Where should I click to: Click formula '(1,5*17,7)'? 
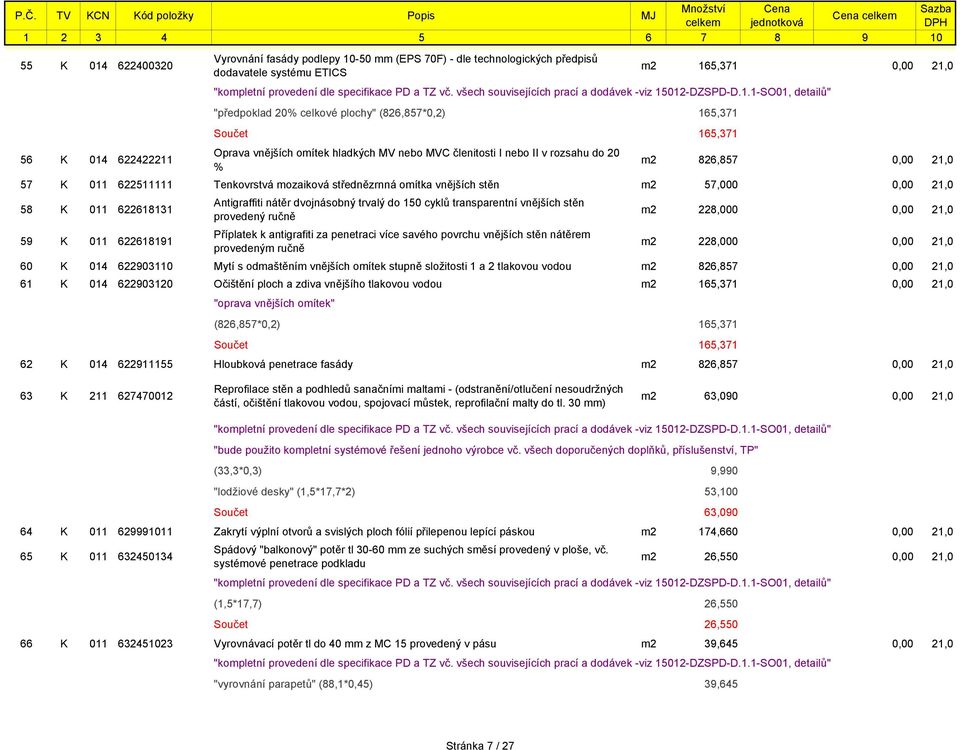coord(238,604)
